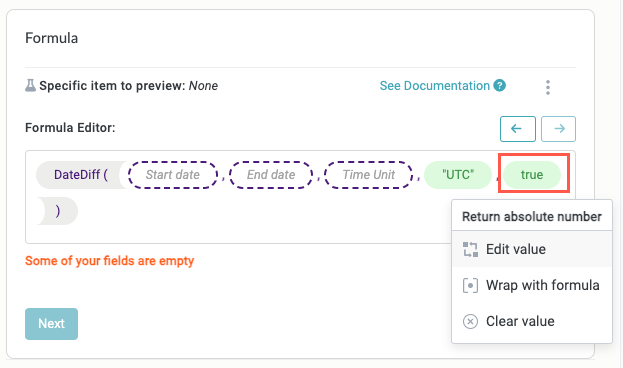Click the redo right arrow button
This screenshot has height=368, width=623.
558,129
